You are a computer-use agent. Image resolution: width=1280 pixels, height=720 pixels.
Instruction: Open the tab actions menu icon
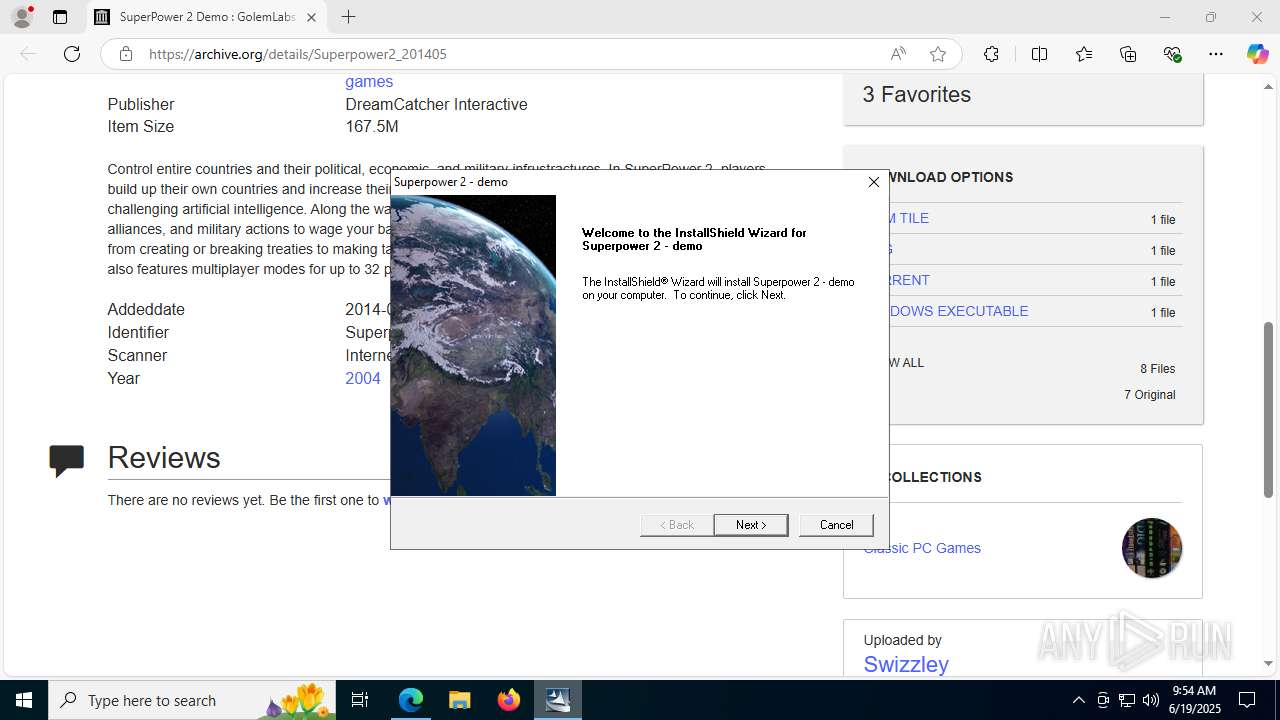click(x=60, y=17)
